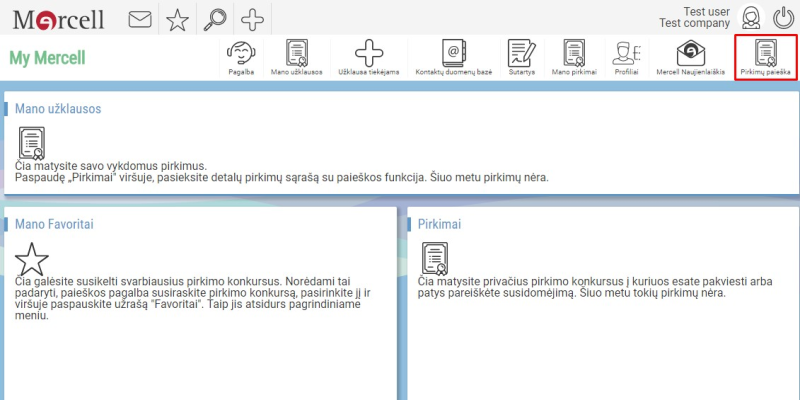800x400 pixels.
Task: Click the My Mercell heading link
Action: coord(47,58)
